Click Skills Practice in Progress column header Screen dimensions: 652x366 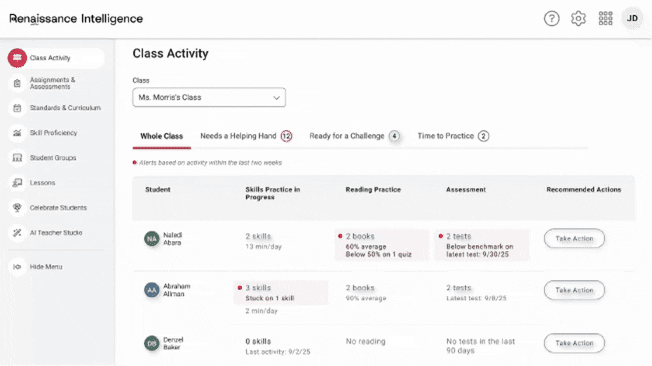click(x=273, y=193)
